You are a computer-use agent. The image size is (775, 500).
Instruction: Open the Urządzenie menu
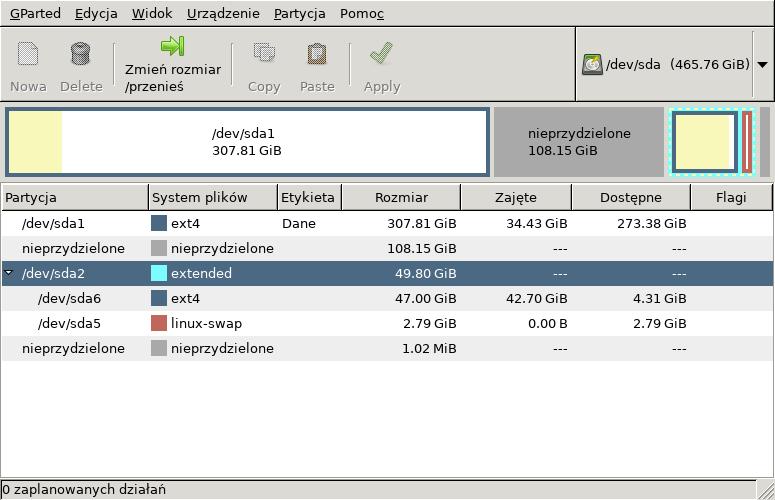[x=223, y=13]
